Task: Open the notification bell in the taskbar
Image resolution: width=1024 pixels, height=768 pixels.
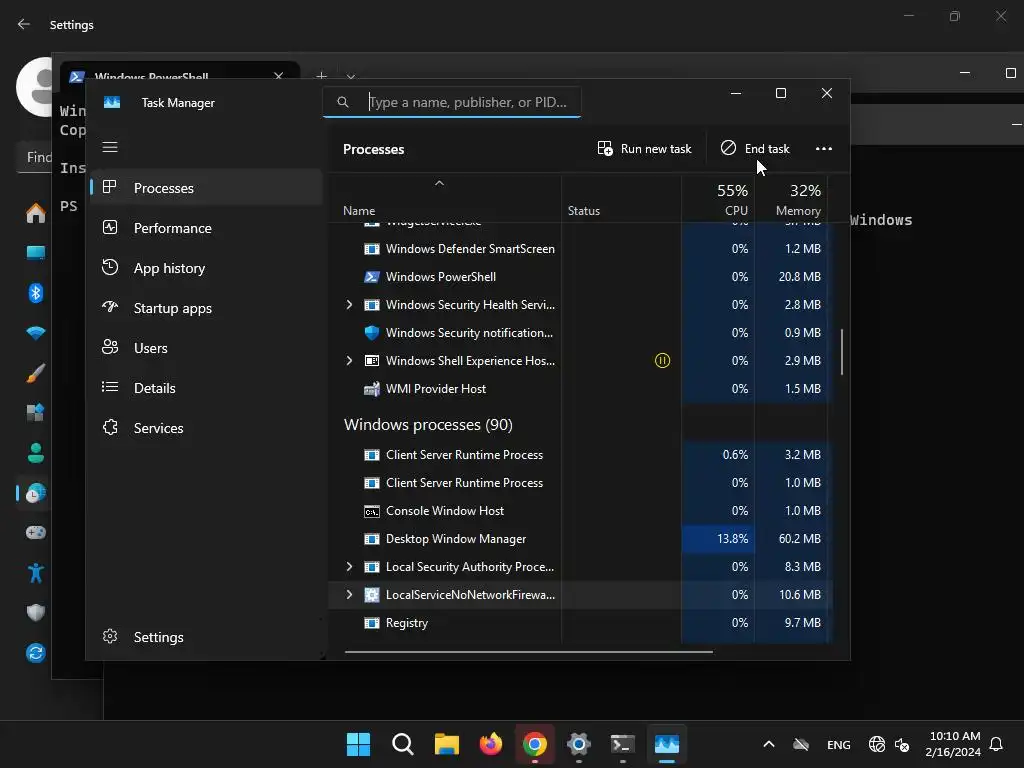Action: tap(997, 744)
